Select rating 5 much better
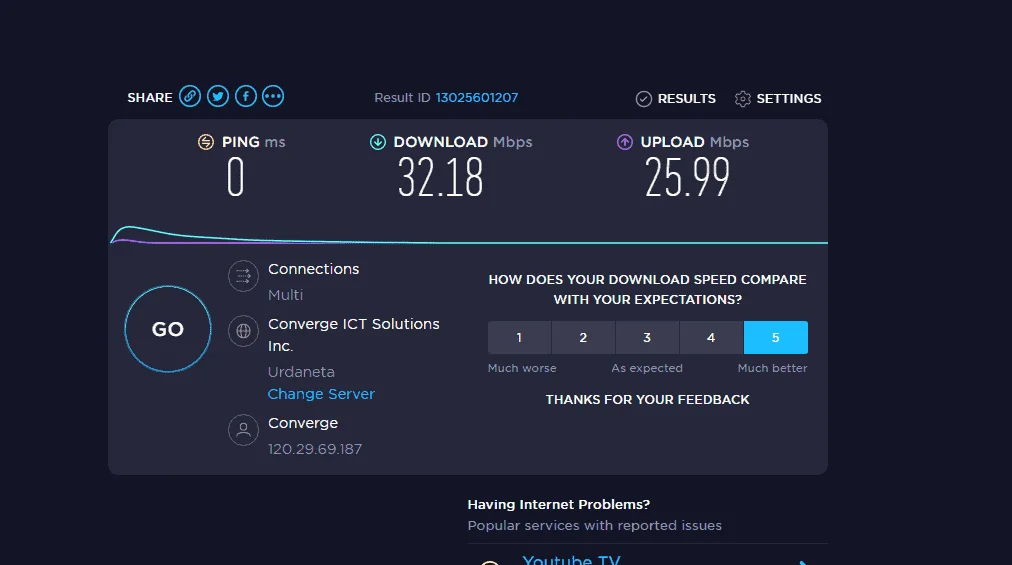Screen dimensions: 1012x565 [776, 338]
